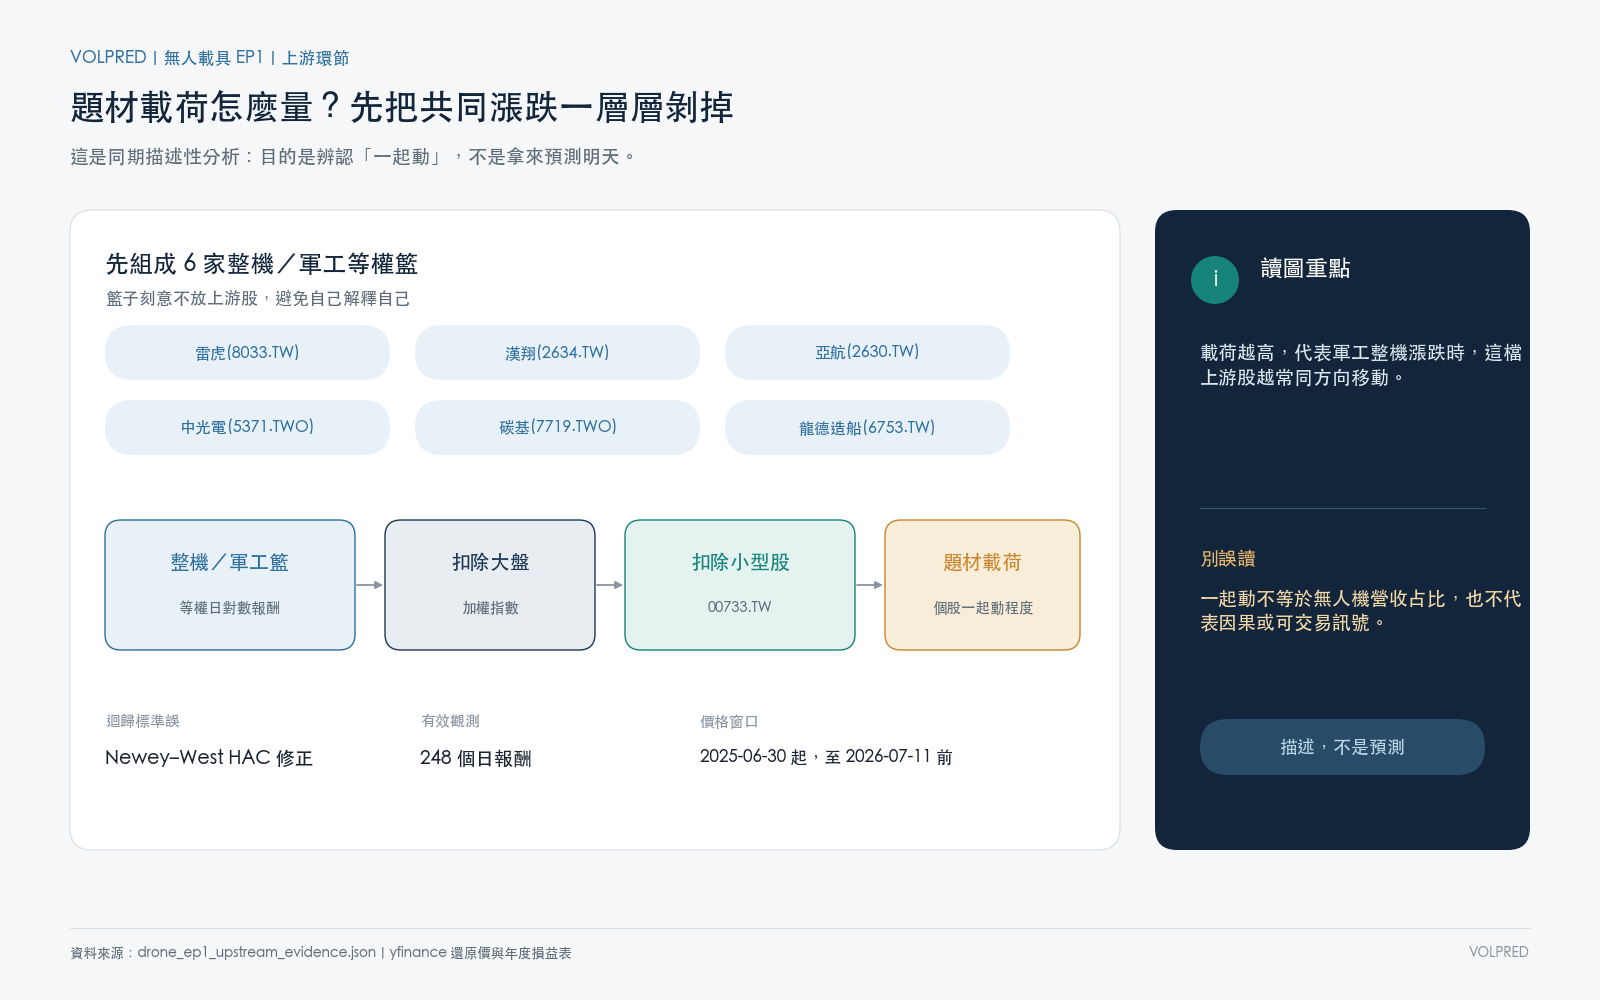1600x1000 pixels.
Task: Click the label 有效觀測
Action: click(x=450, y=721)
